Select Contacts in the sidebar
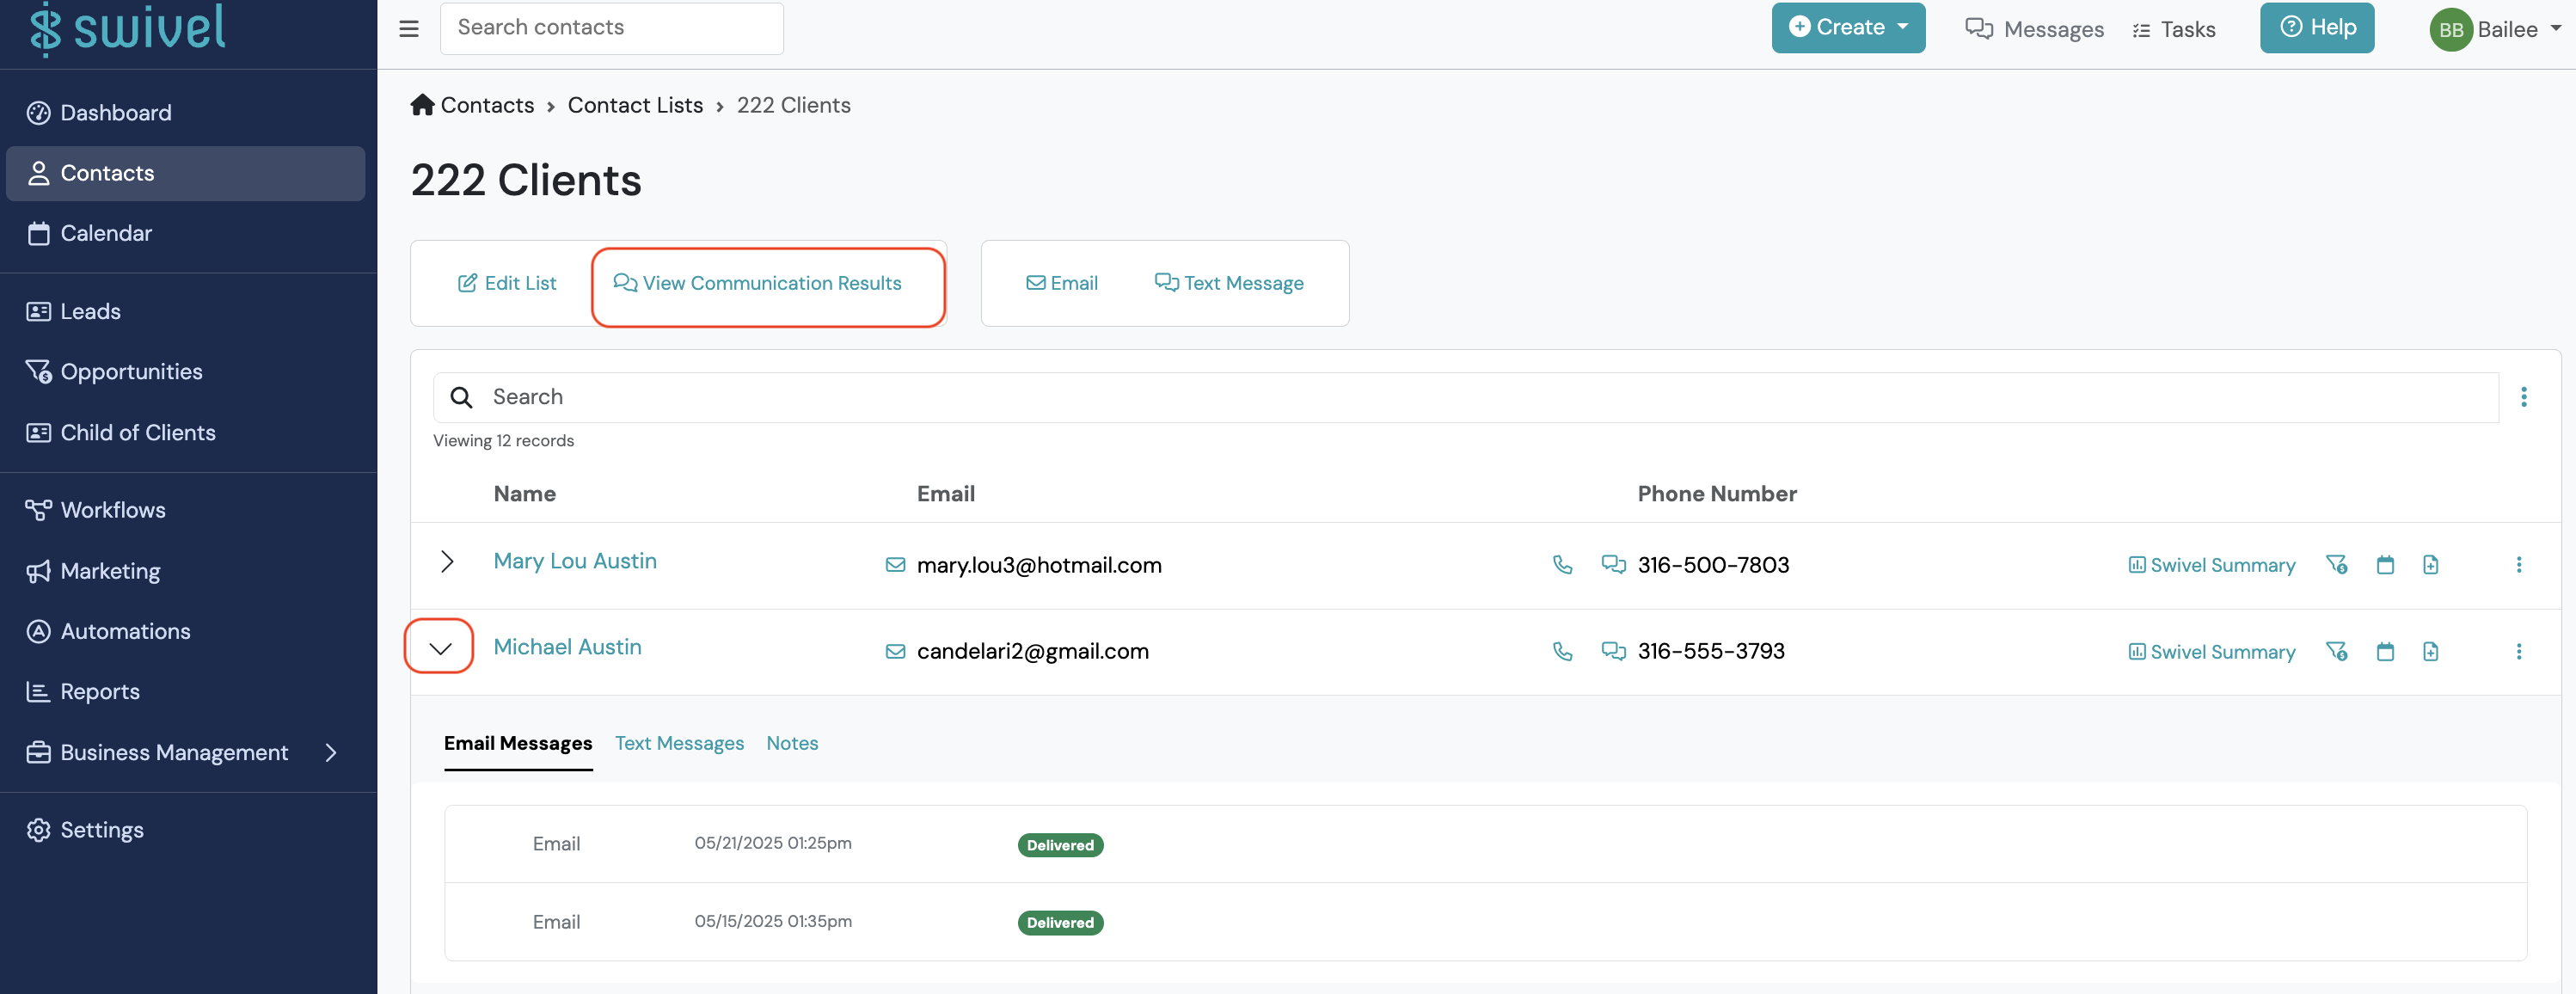Image resolution: width=2576 pixels, height=994 pixels. coord(186,173)
